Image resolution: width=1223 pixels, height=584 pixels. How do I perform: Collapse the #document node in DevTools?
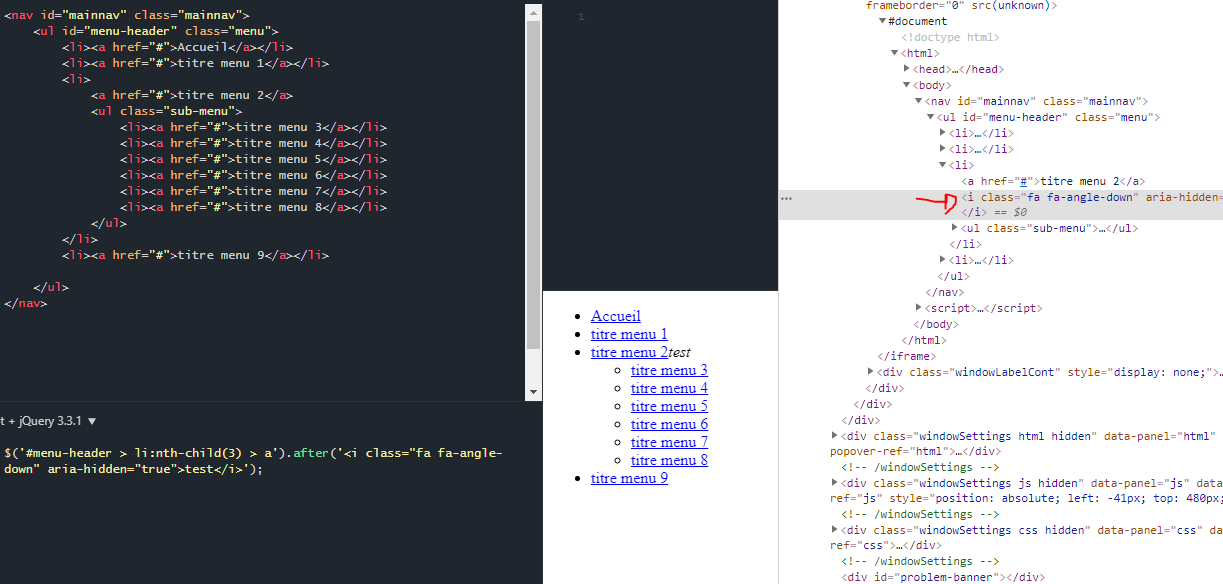883,21
